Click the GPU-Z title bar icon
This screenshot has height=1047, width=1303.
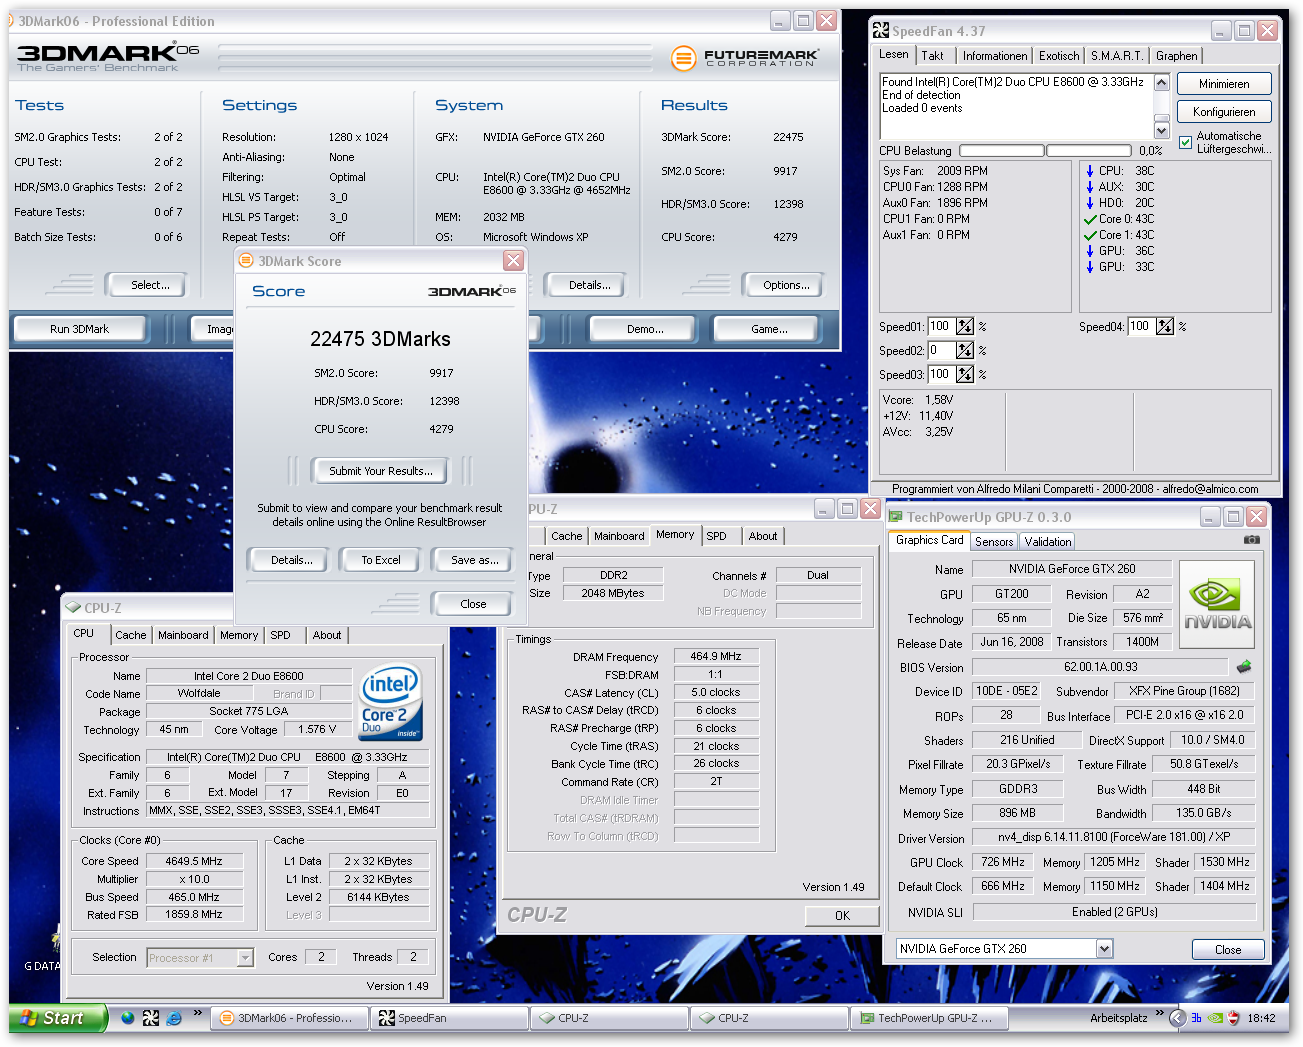pyautogui.click(x=896, y=516)
